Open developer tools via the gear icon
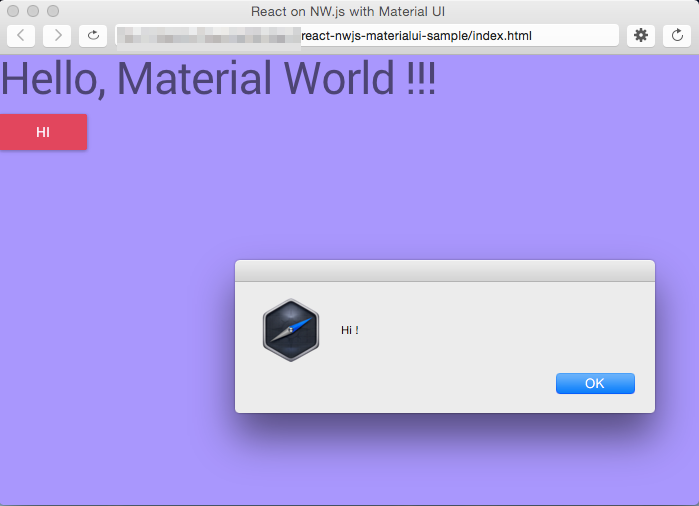The width and height of the screenshot is (699, 506). pos(641,36)
